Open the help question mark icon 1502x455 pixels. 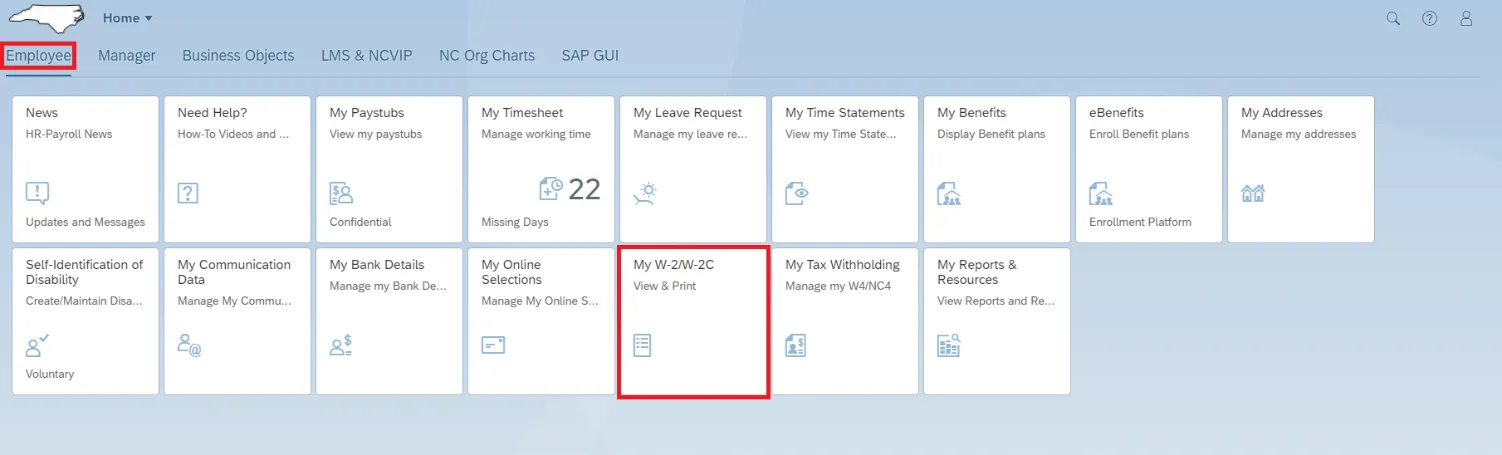click(x=1430, y=18)
